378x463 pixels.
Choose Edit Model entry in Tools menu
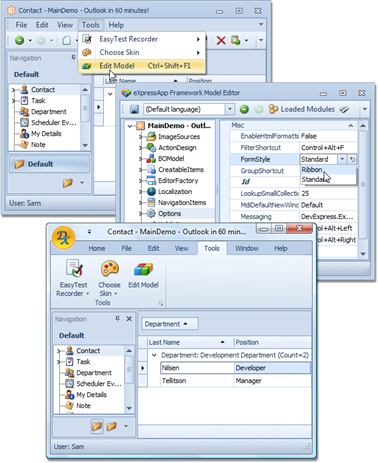point(142,66)
